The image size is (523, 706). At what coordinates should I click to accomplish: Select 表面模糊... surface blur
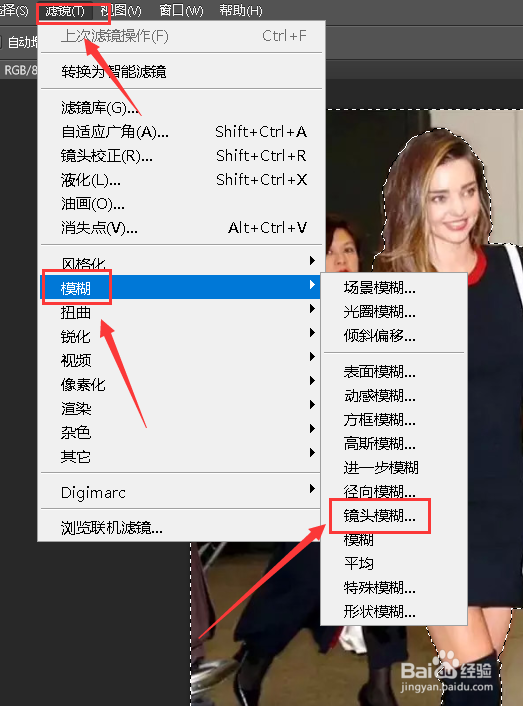point(394,371)
